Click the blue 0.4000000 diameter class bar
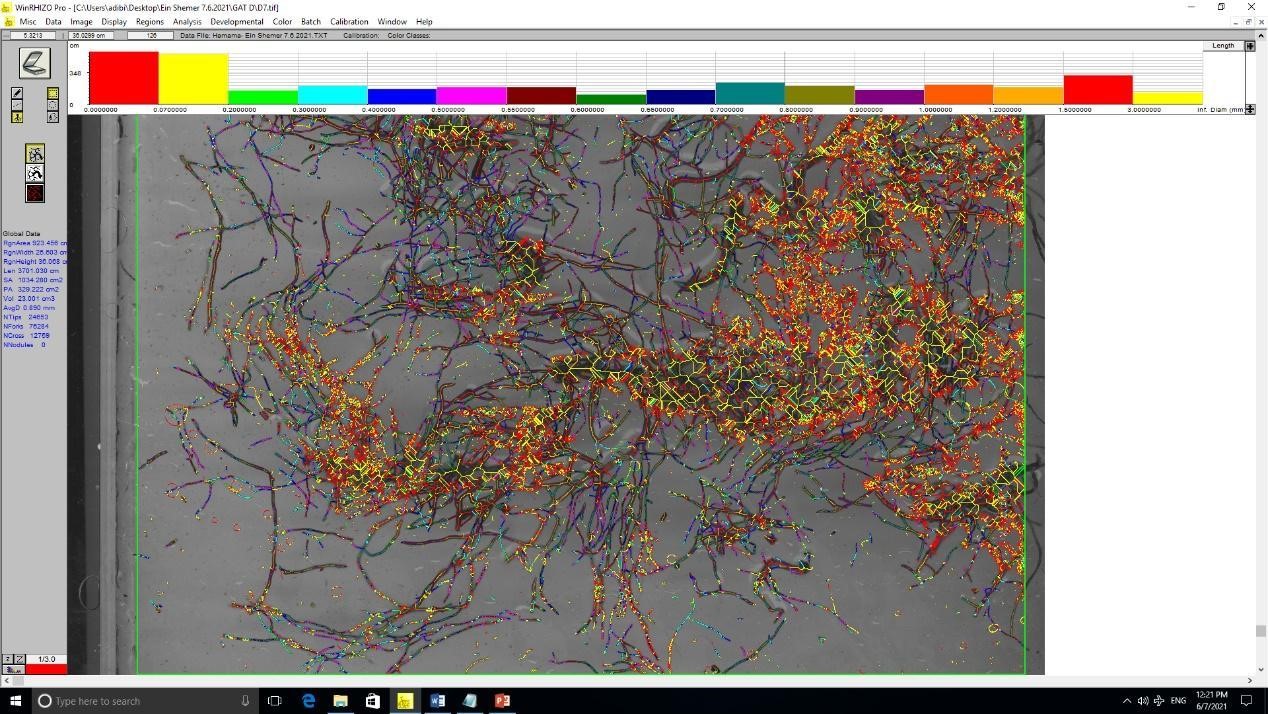Image resolution: width=1268 pixels, height=714 pixels. pyautogui.click(x=402, y=97)
